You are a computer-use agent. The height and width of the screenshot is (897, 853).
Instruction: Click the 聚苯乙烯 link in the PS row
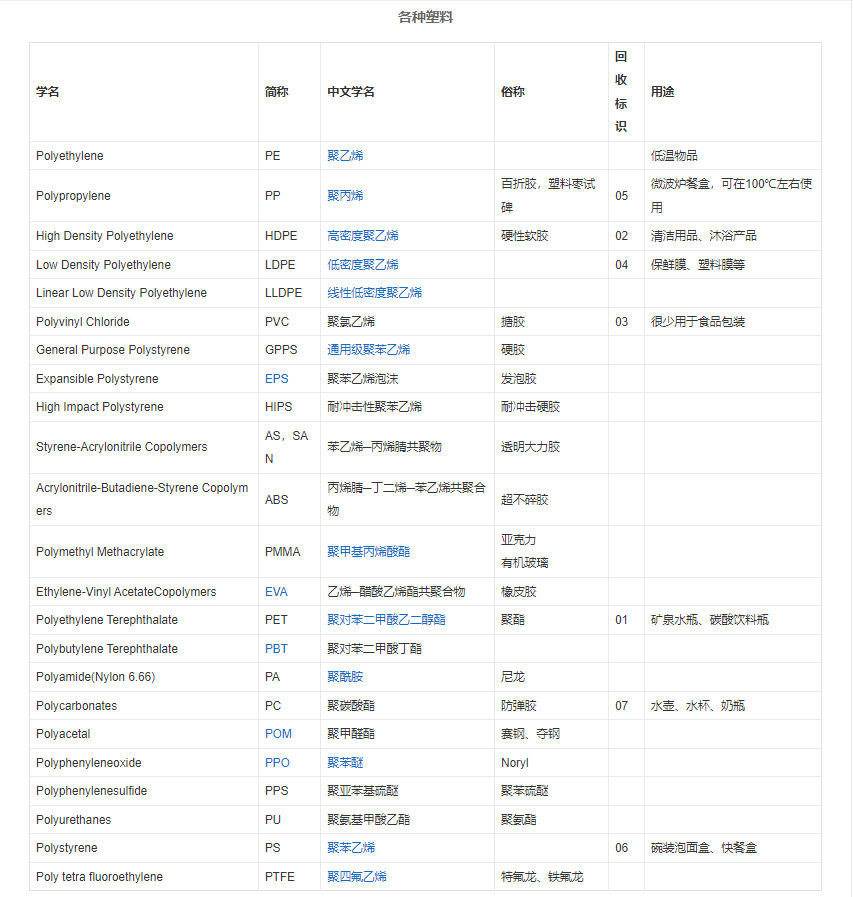(351, 848)
